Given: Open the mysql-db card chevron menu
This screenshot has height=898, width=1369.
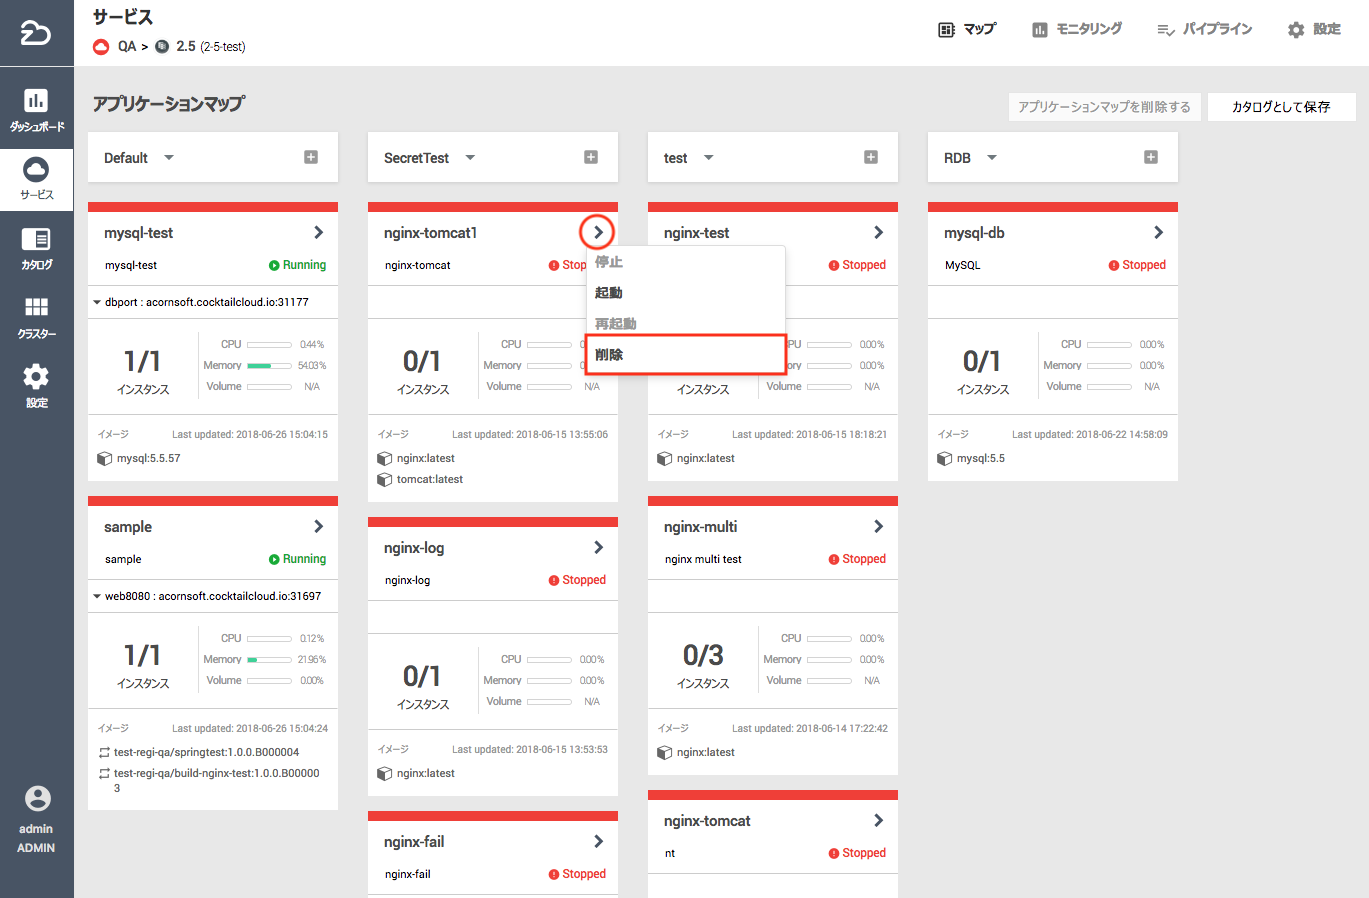Looking at the screenshot, I should [x=1158, y=232].
